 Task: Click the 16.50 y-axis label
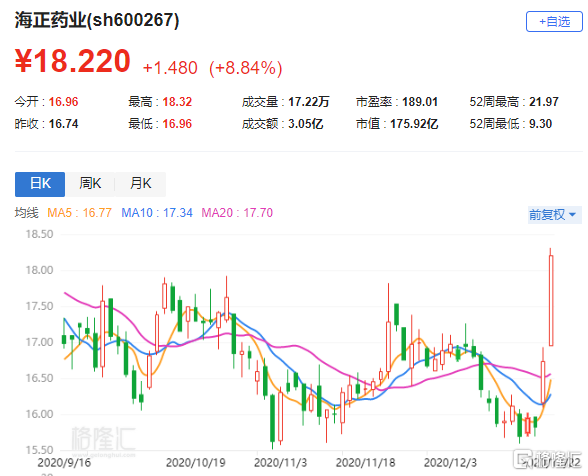click(x=39, y=378)
